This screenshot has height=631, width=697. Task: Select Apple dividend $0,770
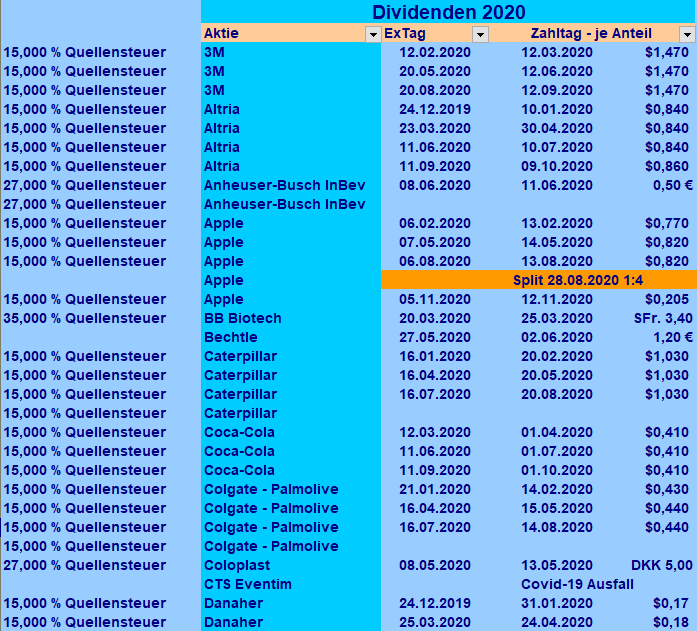pos(667,224)
